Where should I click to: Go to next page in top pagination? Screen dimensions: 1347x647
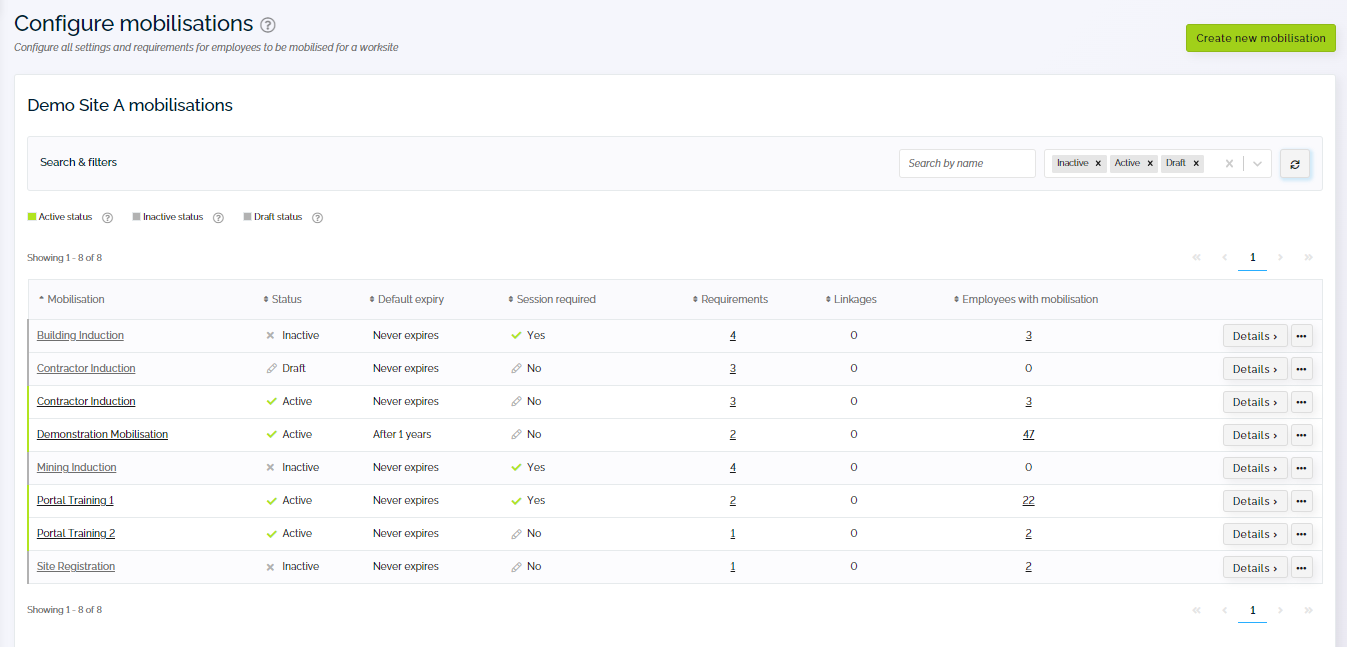(1280, 258)
